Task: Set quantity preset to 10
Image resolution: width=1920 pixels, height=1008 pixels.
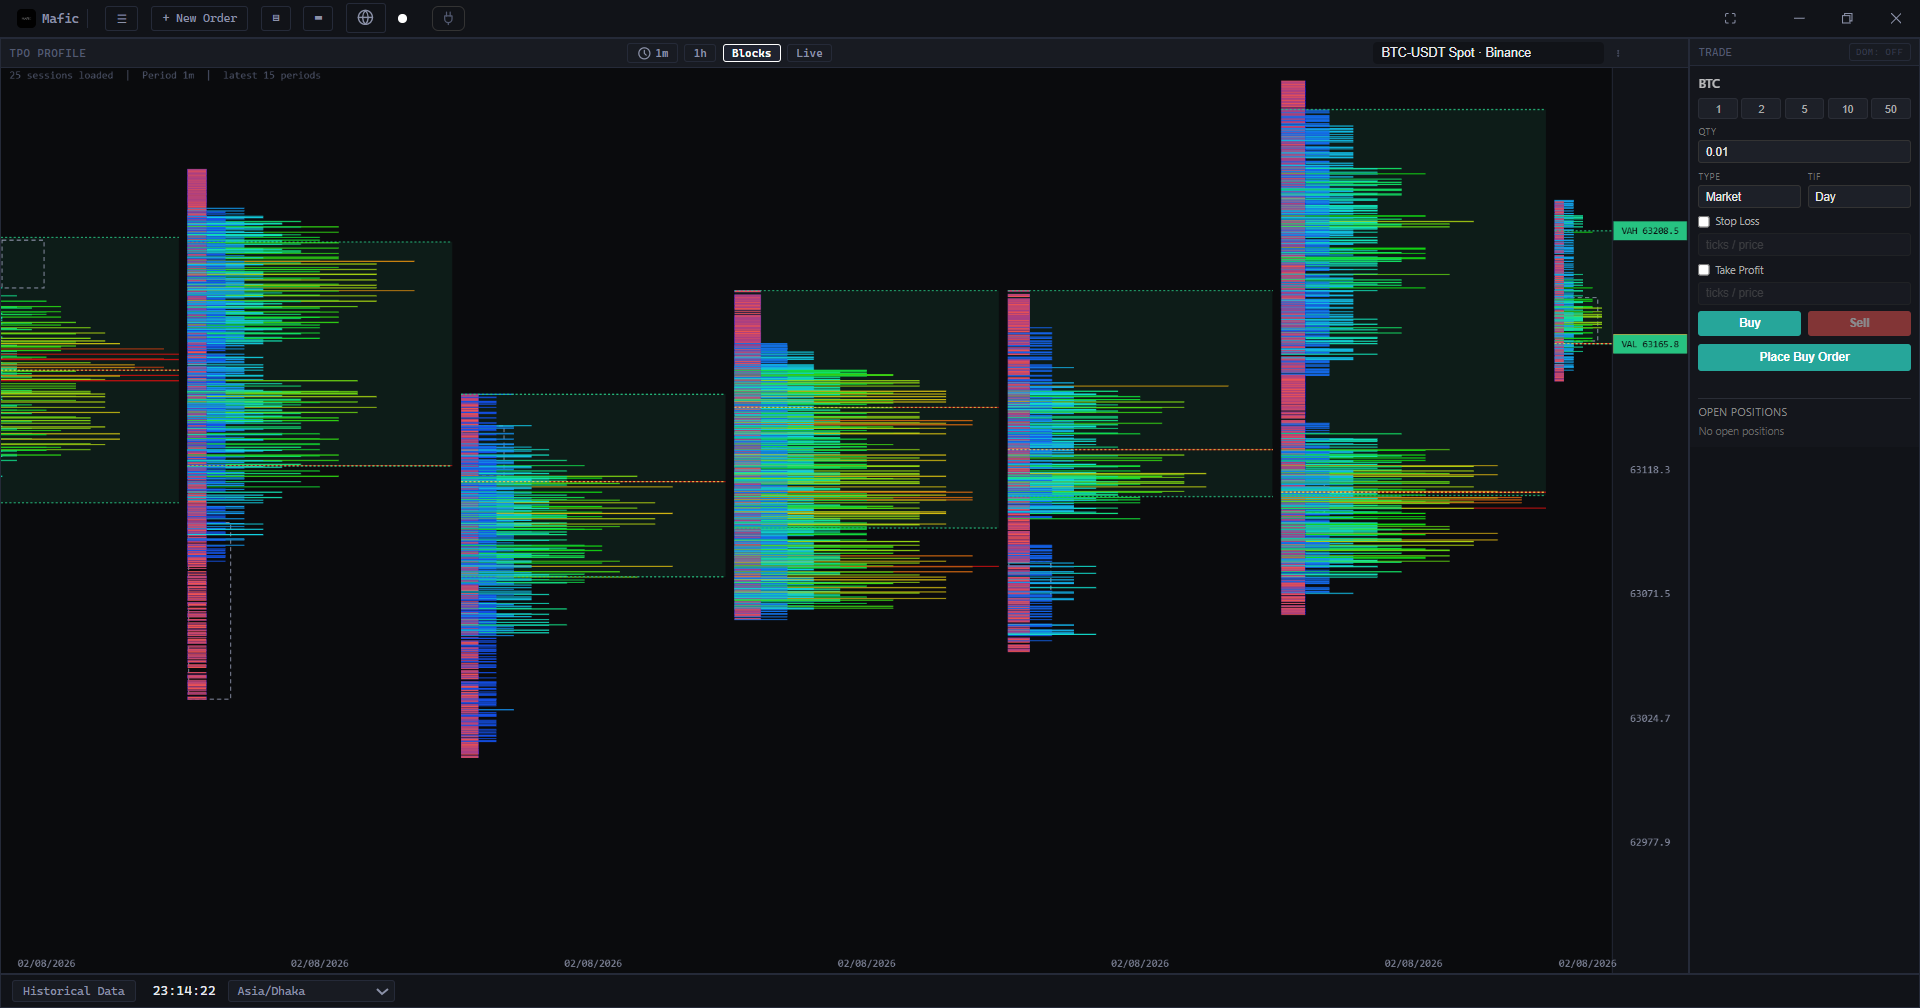Action: pyautogui.click(x=1847, y=109)
